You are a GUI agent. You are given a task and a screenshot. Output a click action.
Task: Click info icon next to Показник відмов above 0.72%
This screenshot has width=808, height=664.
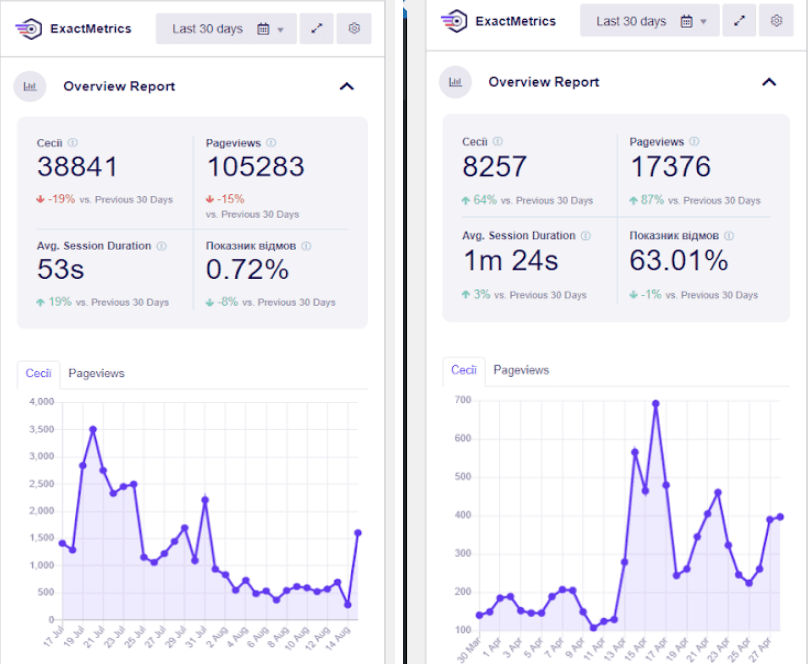point(306,246)
